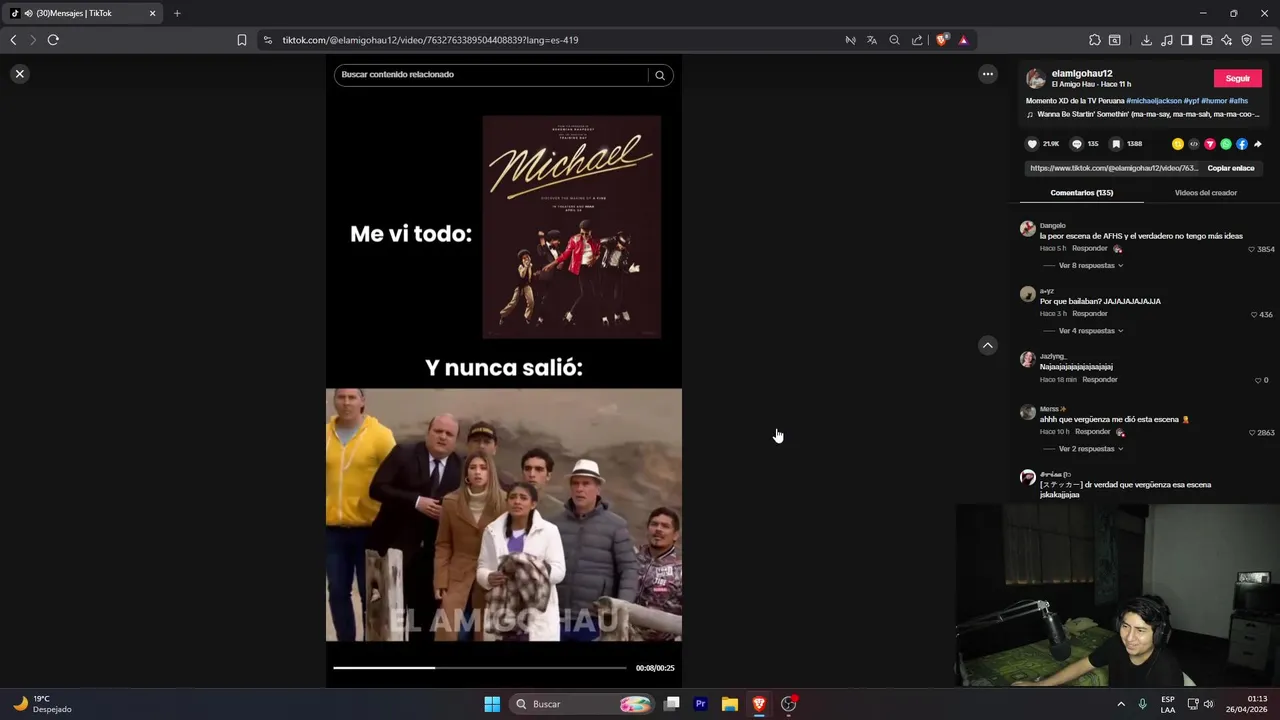Viewport: 1280px width, 720px height.
Task: Follow elamigohau12 with Seguir button
Action: pyautogui.click(x=1238, y=78)
